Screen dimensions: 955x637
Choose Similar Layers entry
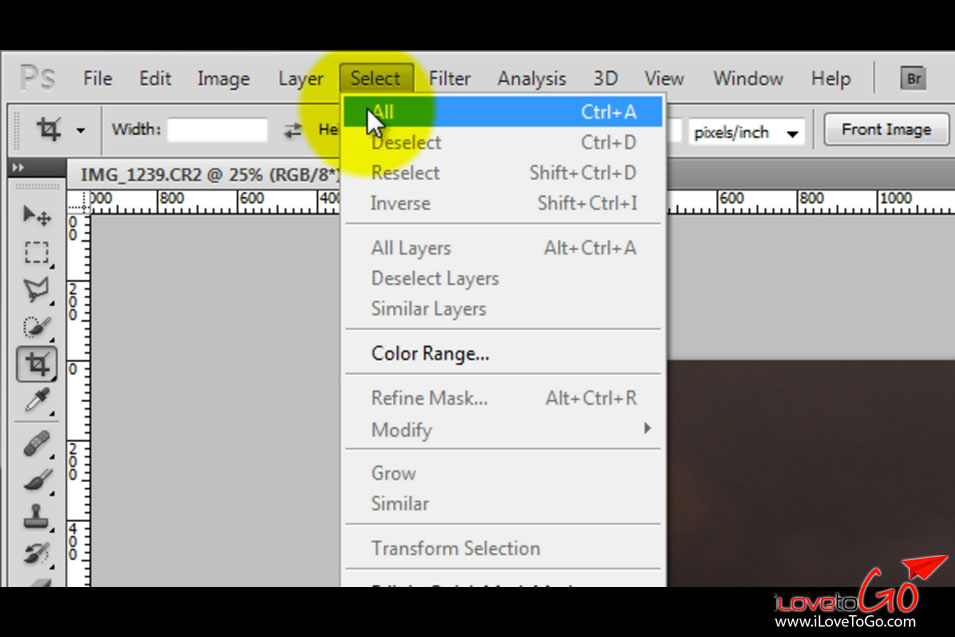click(x=503, y=309)
